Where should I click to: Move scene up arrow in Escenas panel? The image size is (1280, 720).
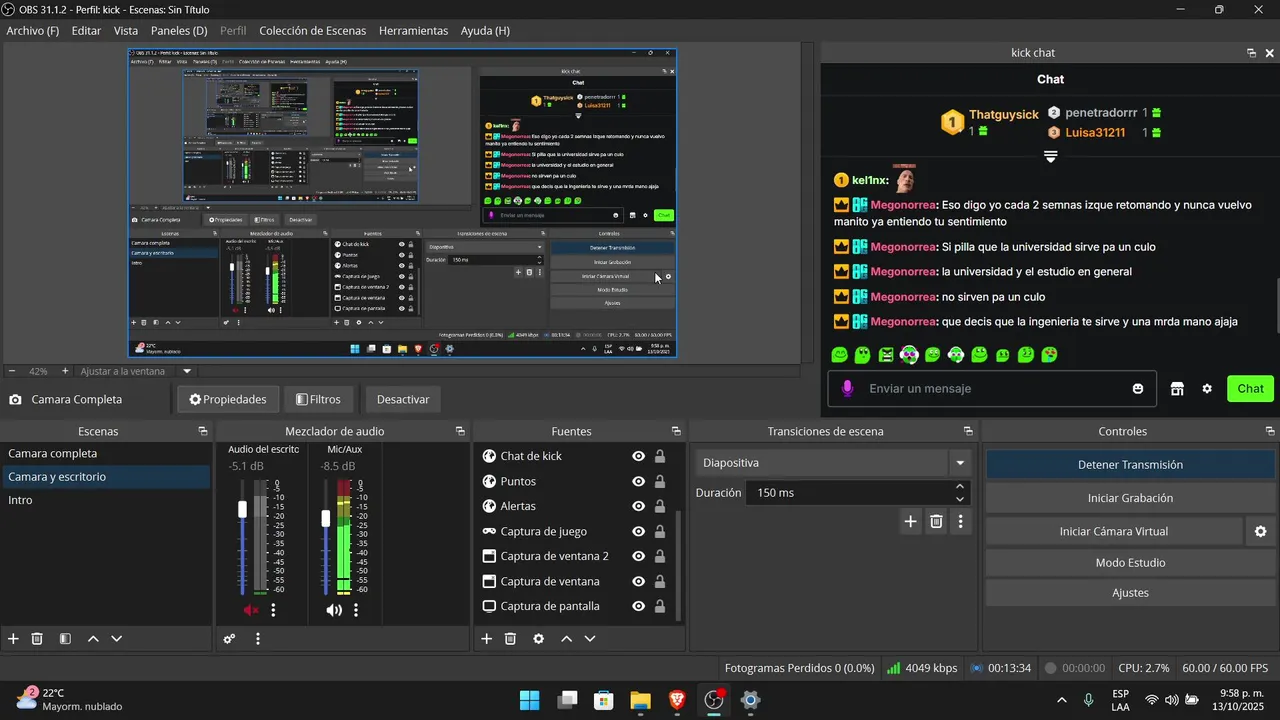(x=93, y=639)
